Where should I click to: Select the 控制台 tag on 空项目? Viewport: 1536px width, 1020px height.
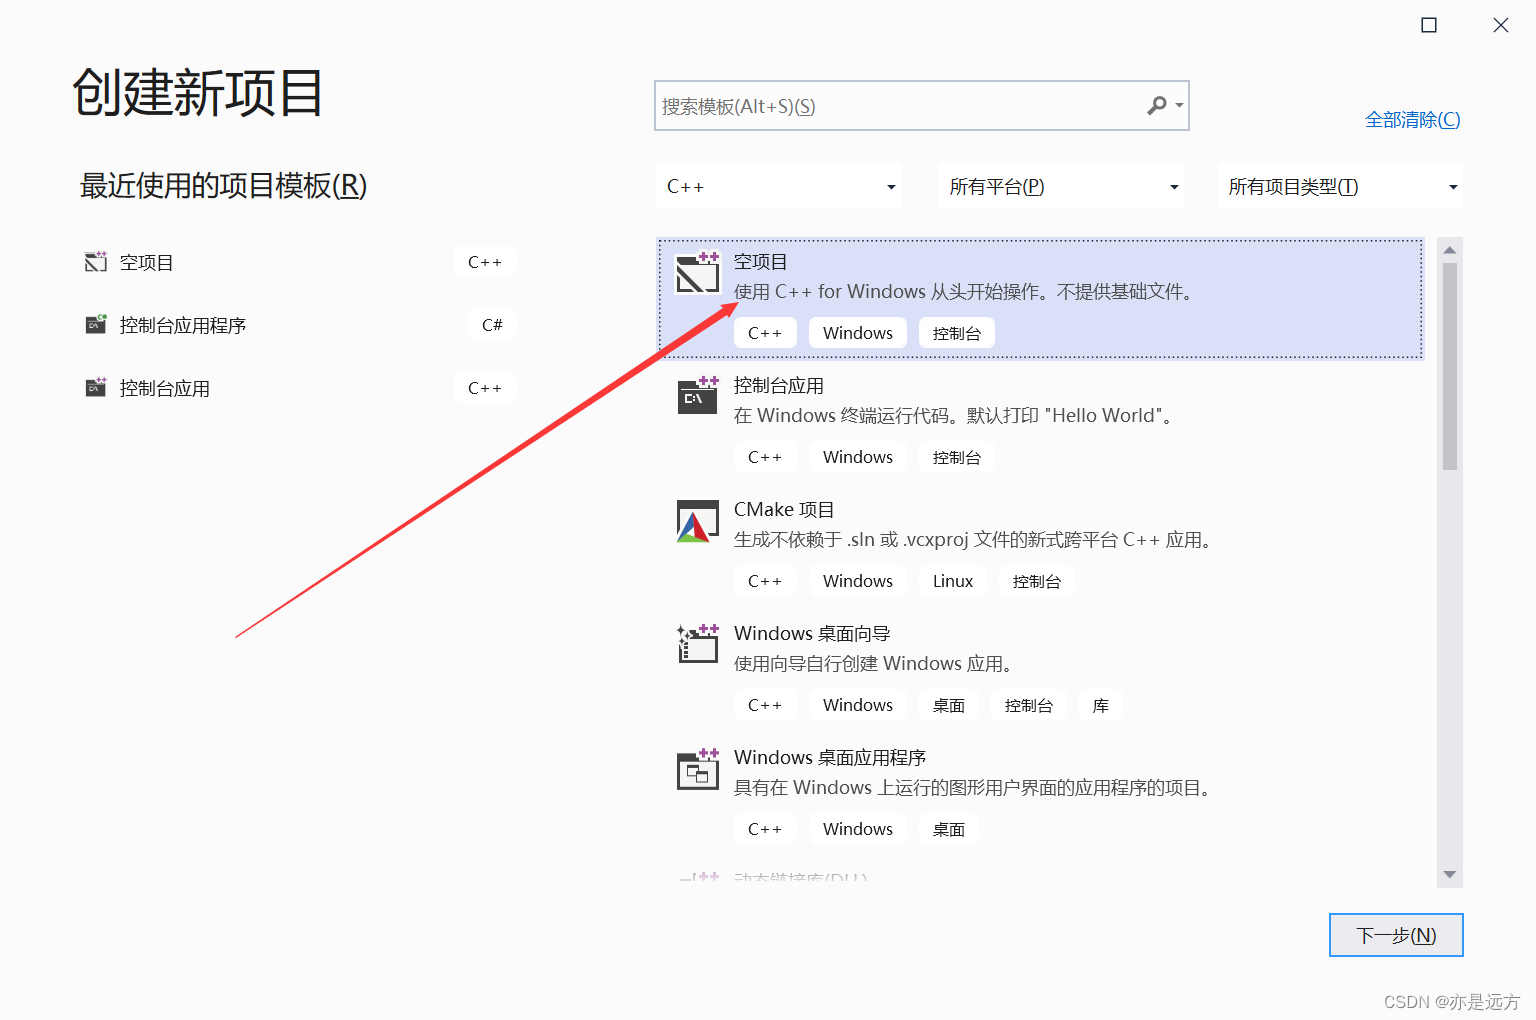pyautogui.click(x=956, y=332)
